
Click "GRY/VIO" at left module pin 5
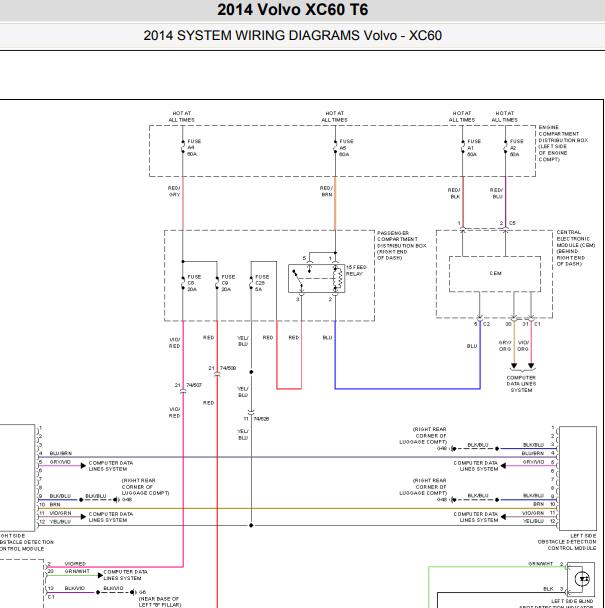[x=60, y=462]
